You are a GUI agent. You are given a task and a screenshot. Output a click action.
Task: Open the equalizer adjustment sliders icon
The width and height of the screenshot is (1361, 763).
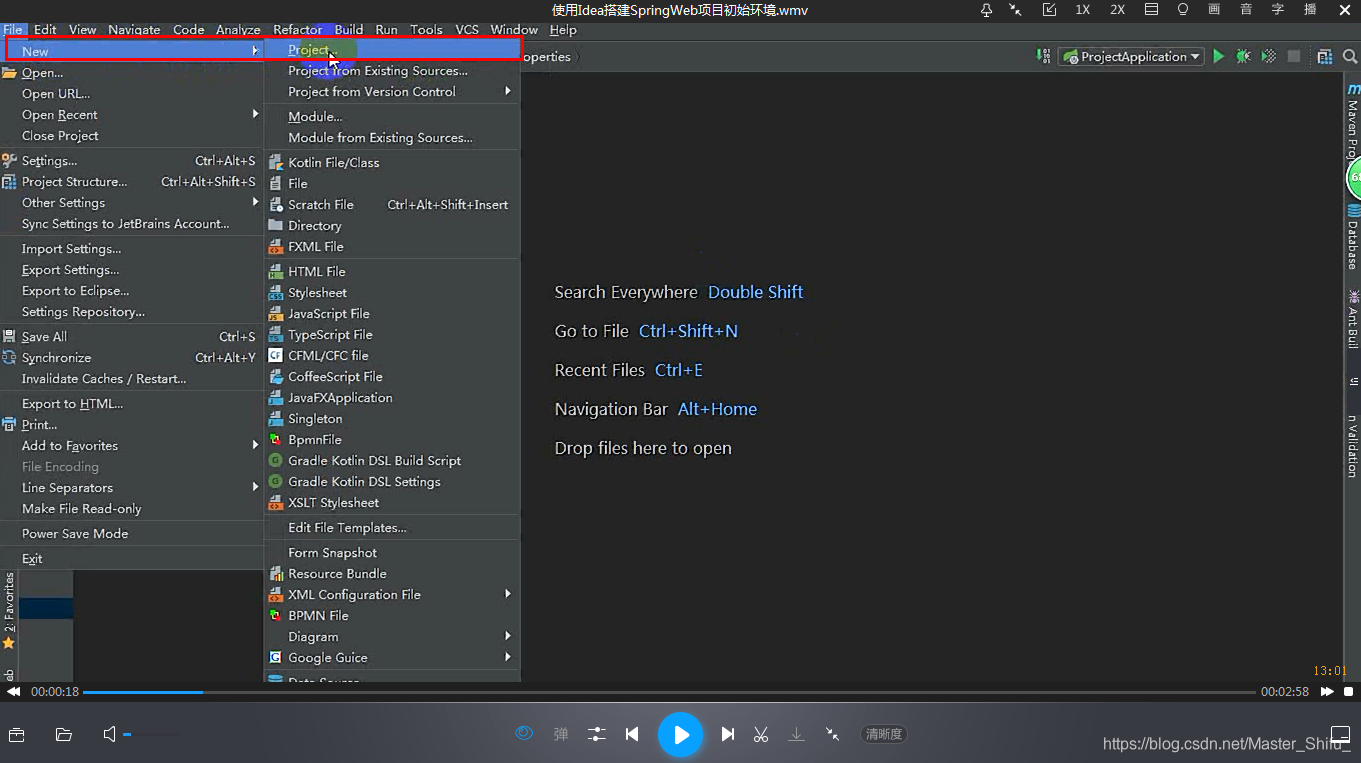click(x=597, y=734)
